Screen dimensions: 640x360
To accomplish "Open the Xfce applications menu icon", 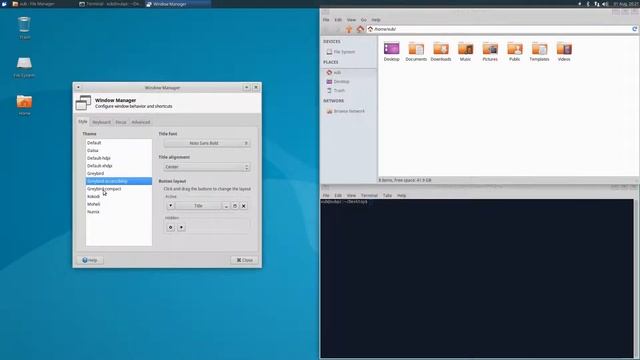I will point(4,4).
